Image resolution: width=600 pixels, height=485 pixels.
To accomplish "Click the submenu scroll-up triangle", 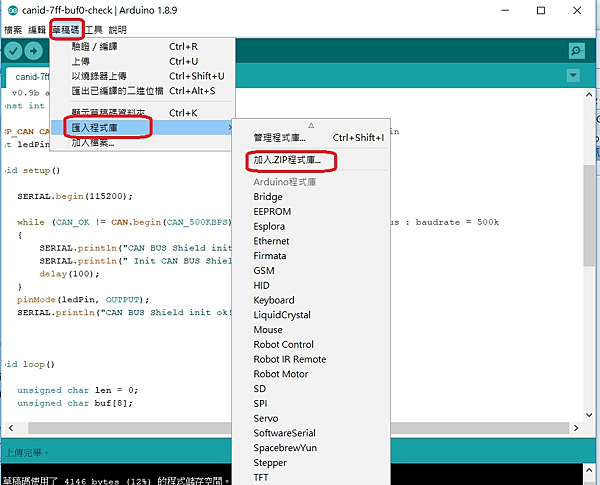I will click(311, 125).
